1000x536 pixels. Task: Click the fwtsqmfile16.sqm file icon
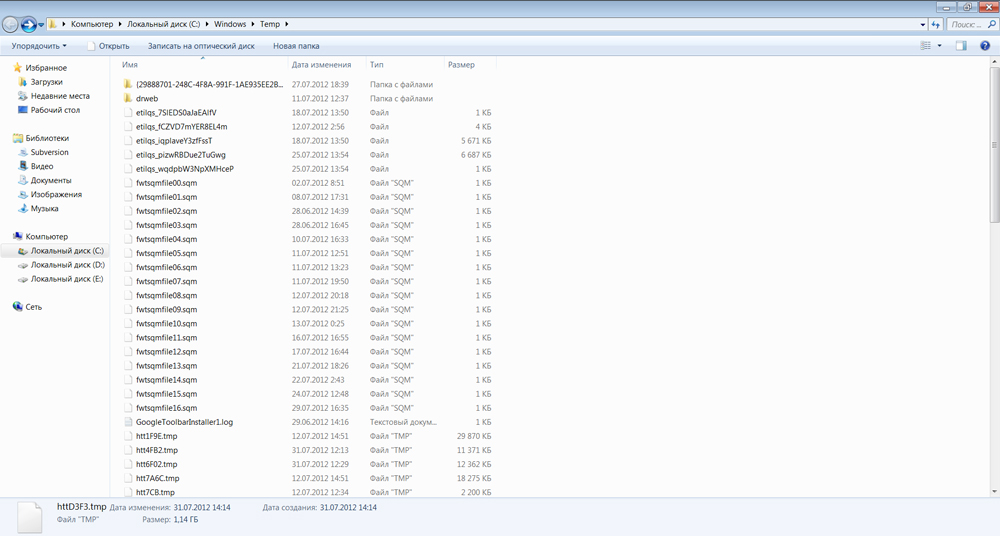pyautogui.click(x=128, y=408)
